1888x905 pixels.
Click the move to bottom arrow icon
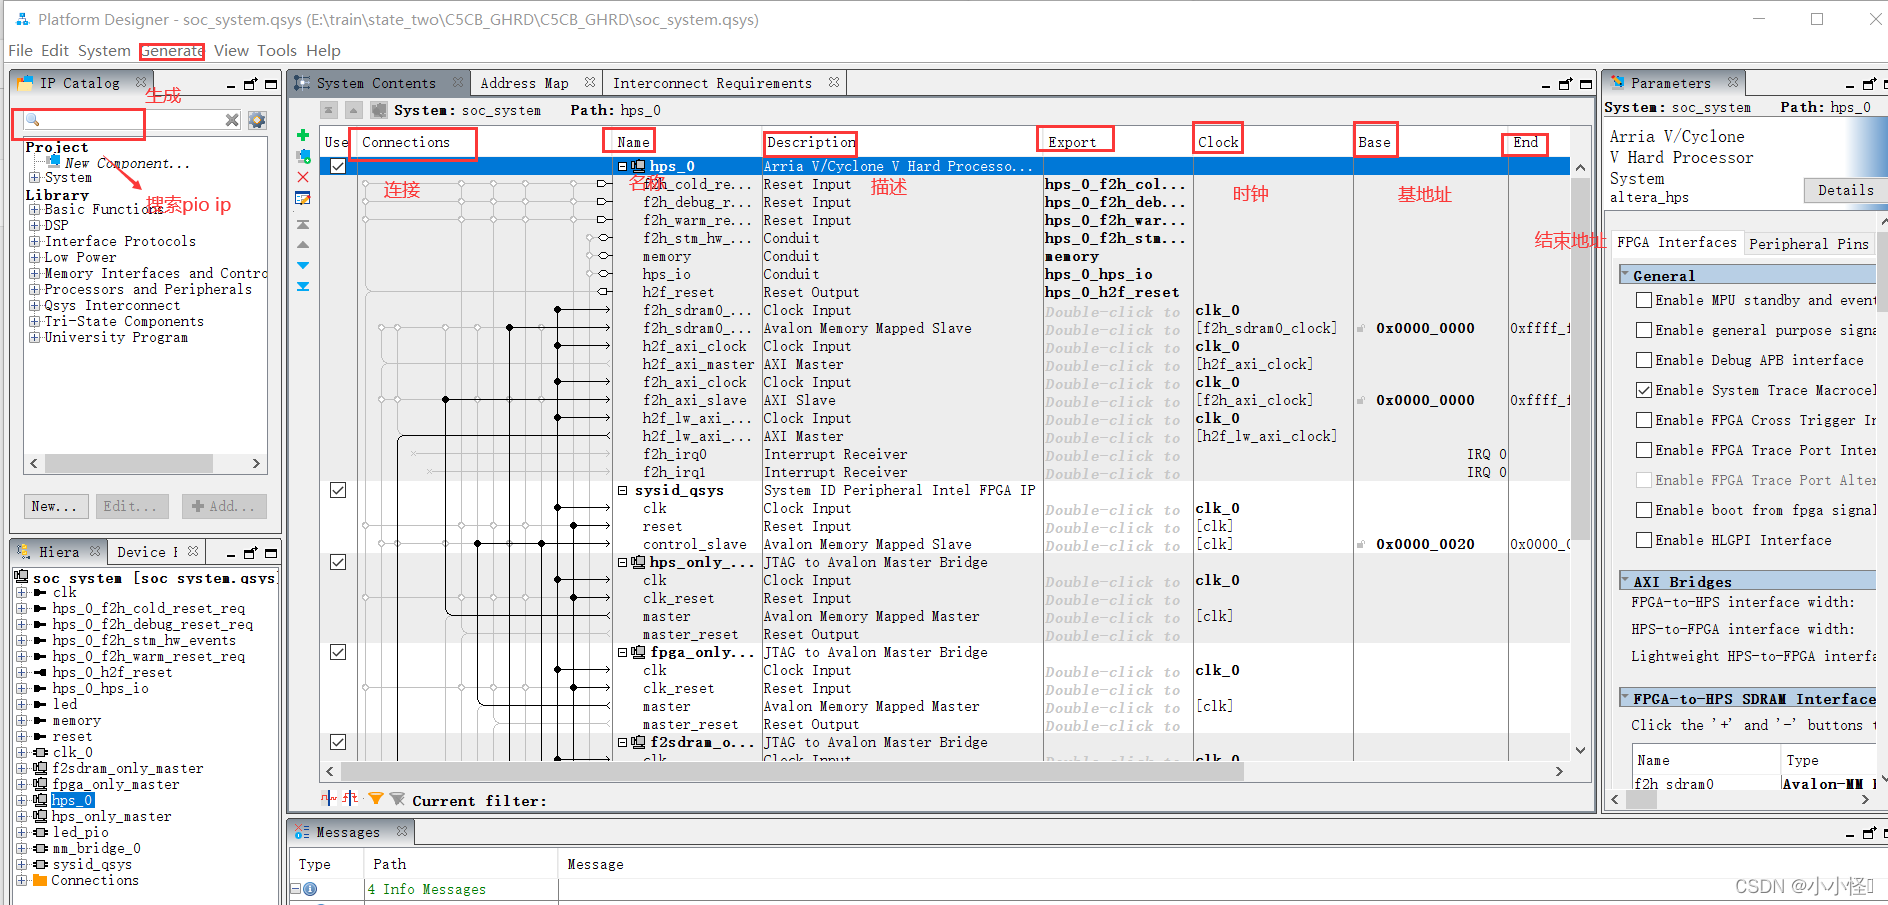303,286
